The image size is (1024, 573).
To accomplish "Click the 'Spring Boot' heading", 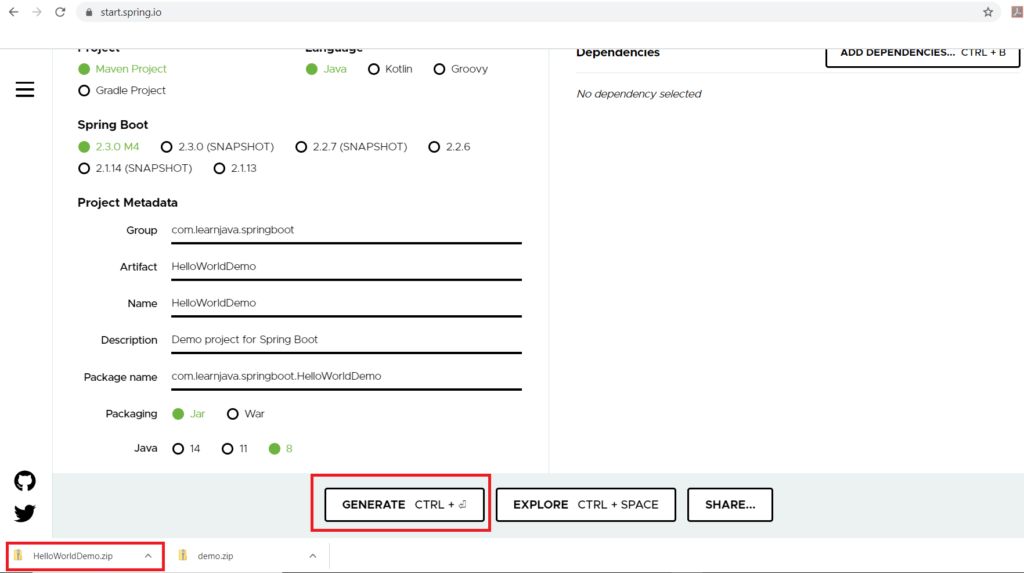I will (x=112, y=125).
